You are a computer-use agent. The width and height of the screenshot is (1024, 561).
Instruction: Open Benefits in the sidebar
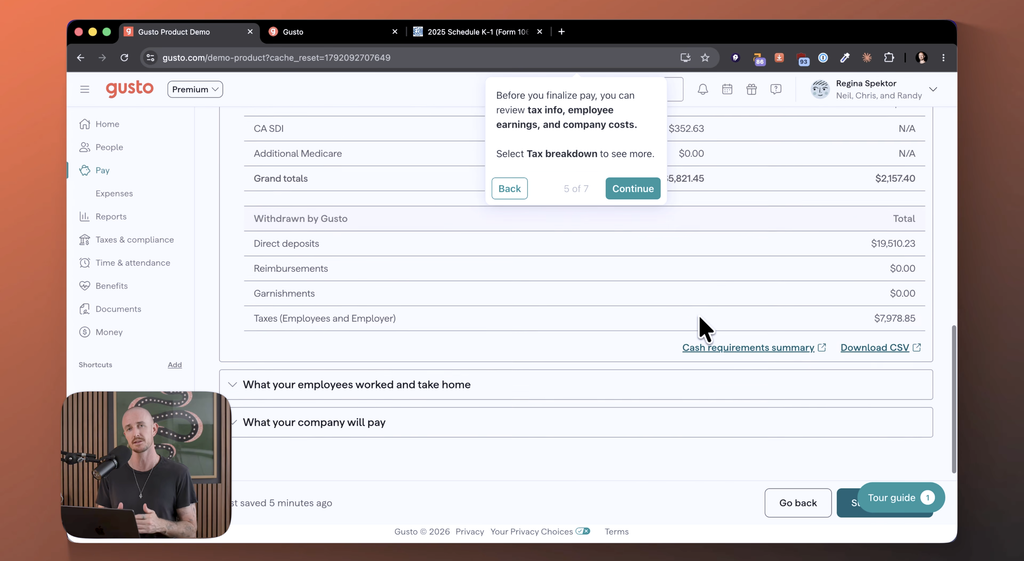pyautogui.click(x=112, y=286)
